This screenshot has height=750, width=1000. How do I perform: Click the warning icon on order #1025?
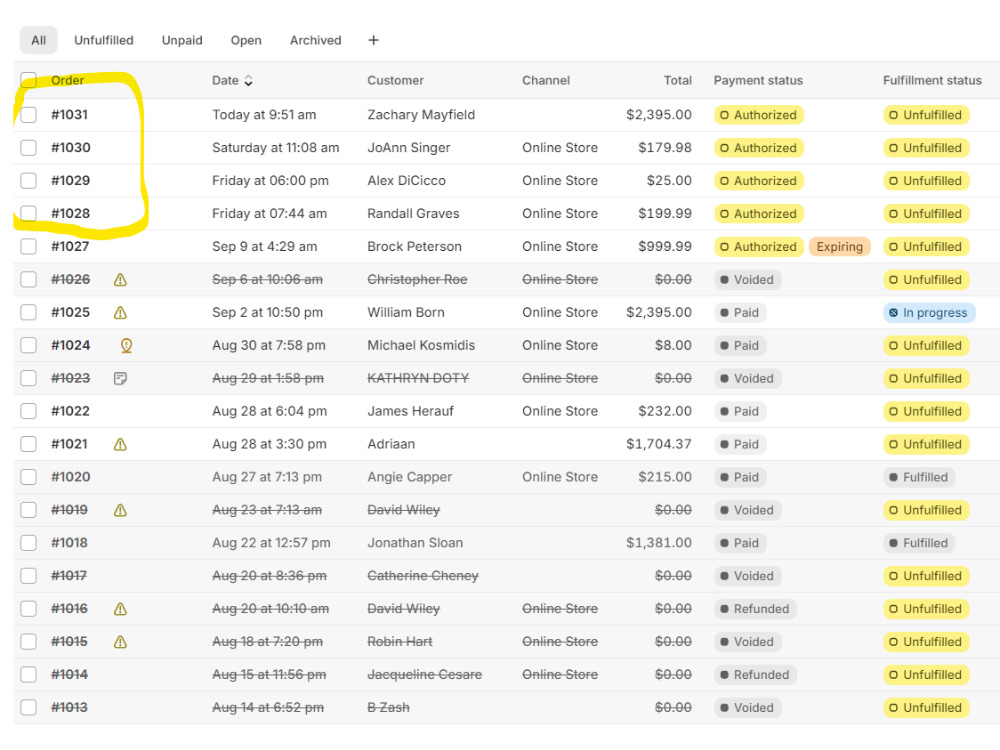(x=120, y=312)
